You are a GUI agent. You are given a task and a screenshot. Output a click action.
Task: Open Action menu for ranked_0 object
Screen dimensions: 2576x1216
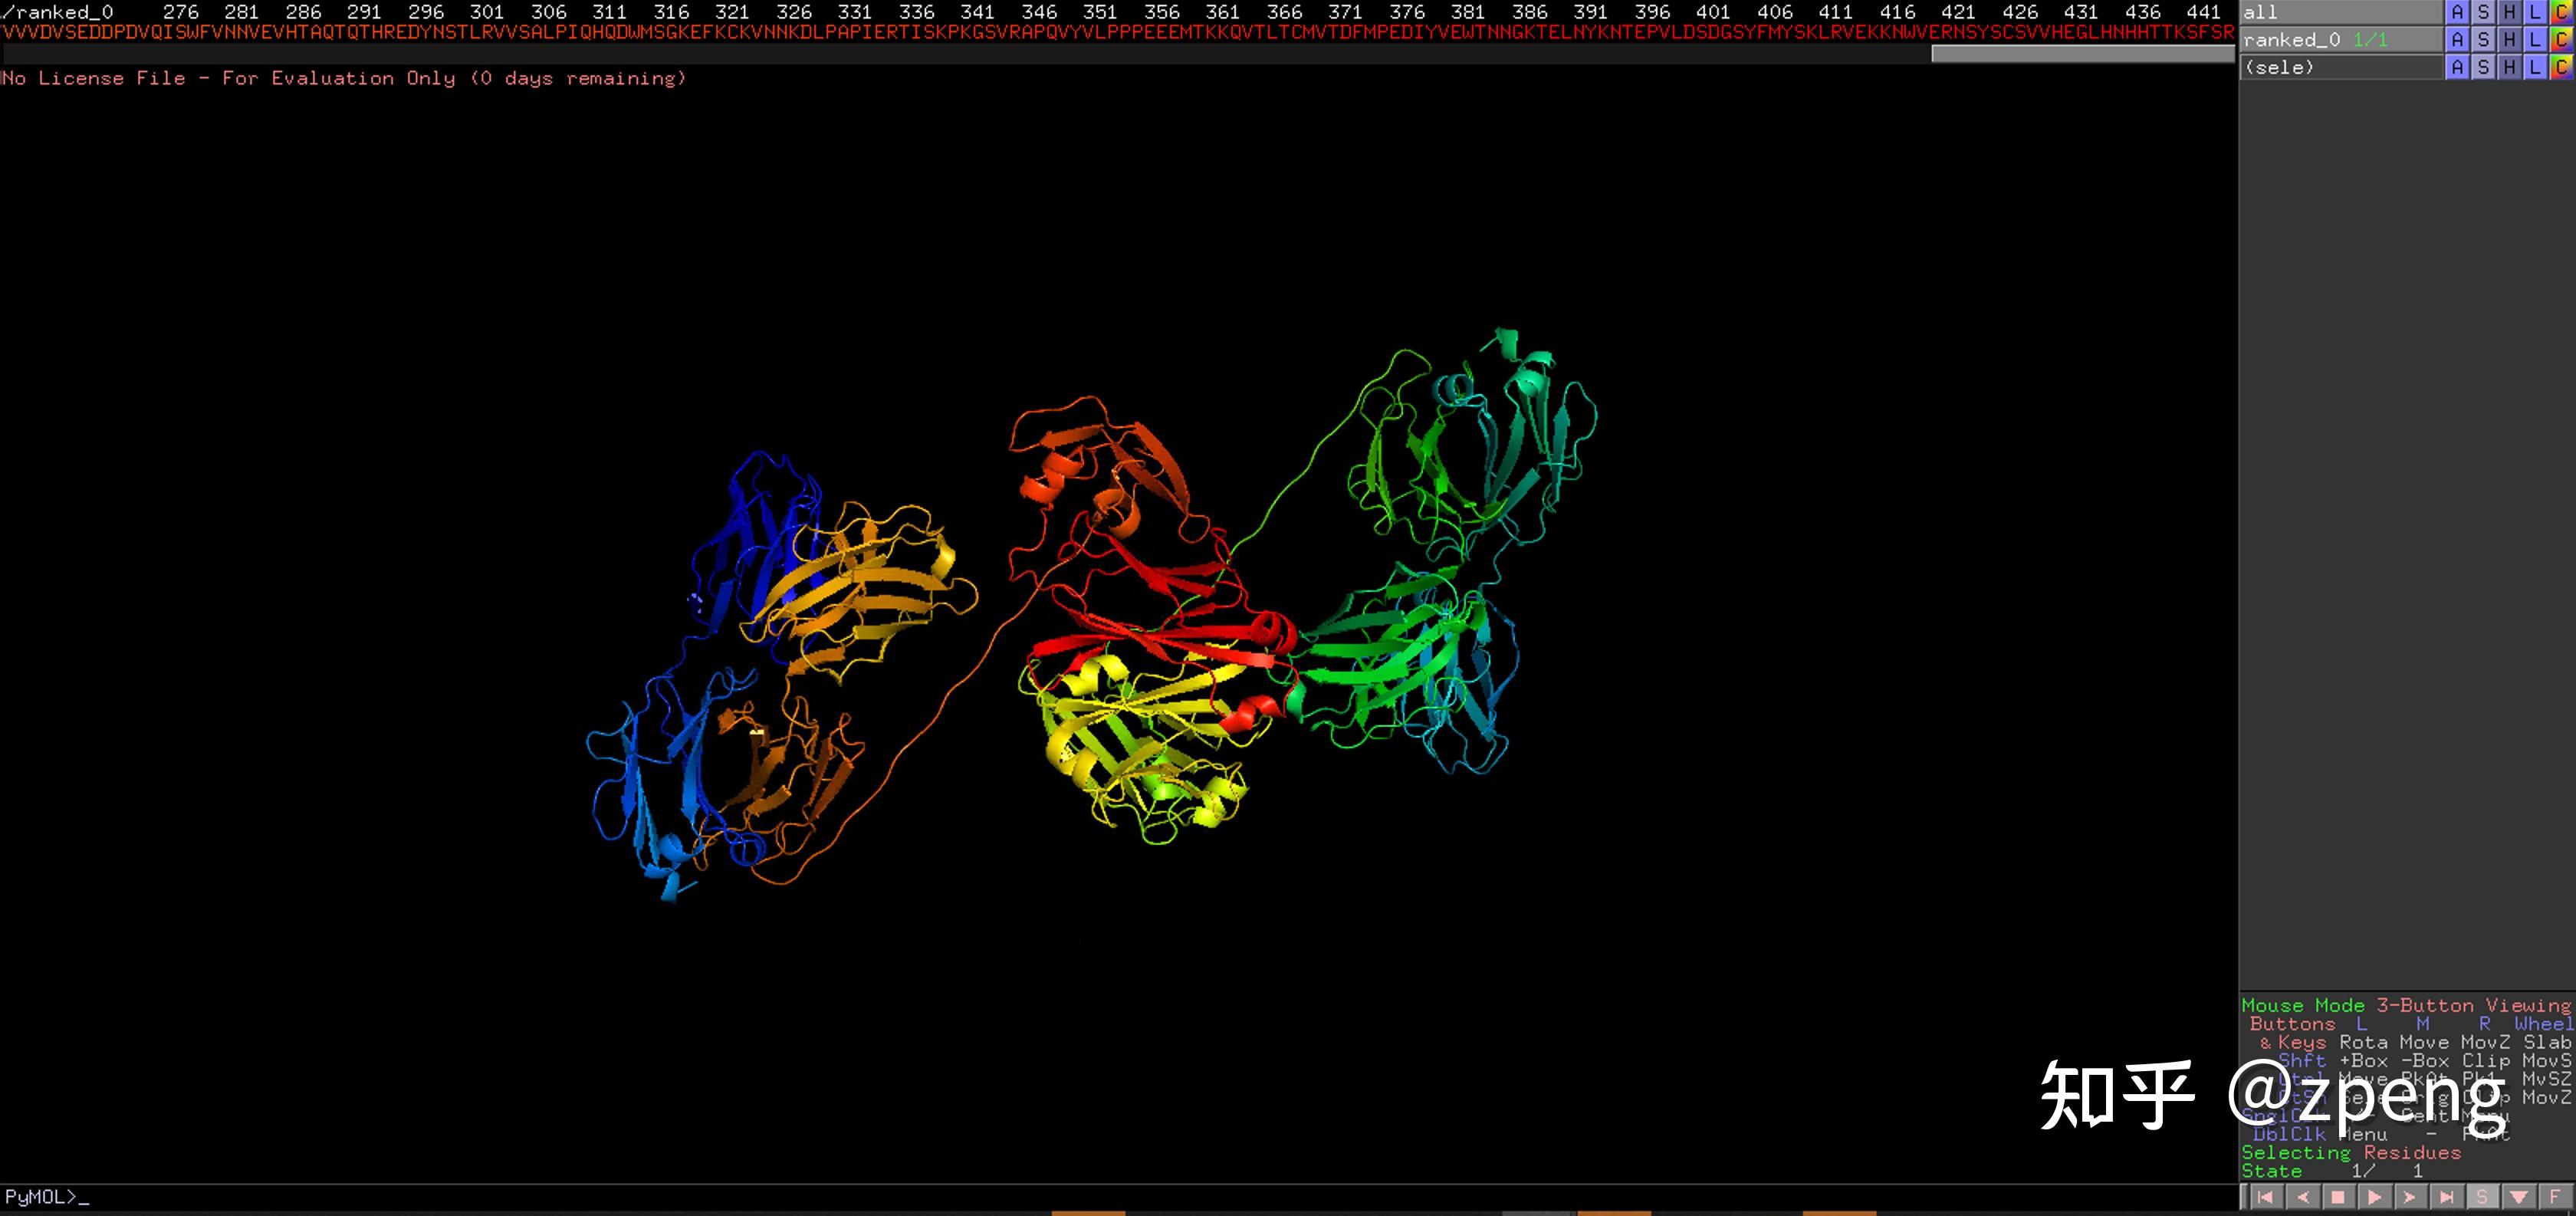pyautogui.click(x=2457, y=40)
